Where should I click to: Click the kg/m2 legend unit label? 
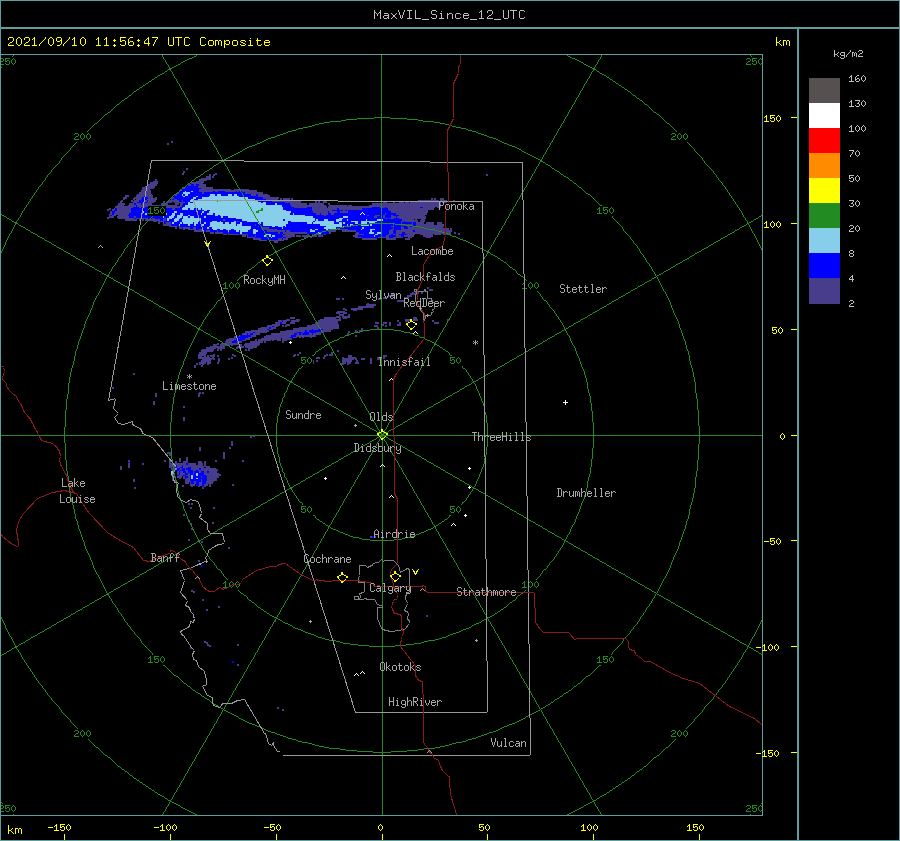[x=848, y=54]
